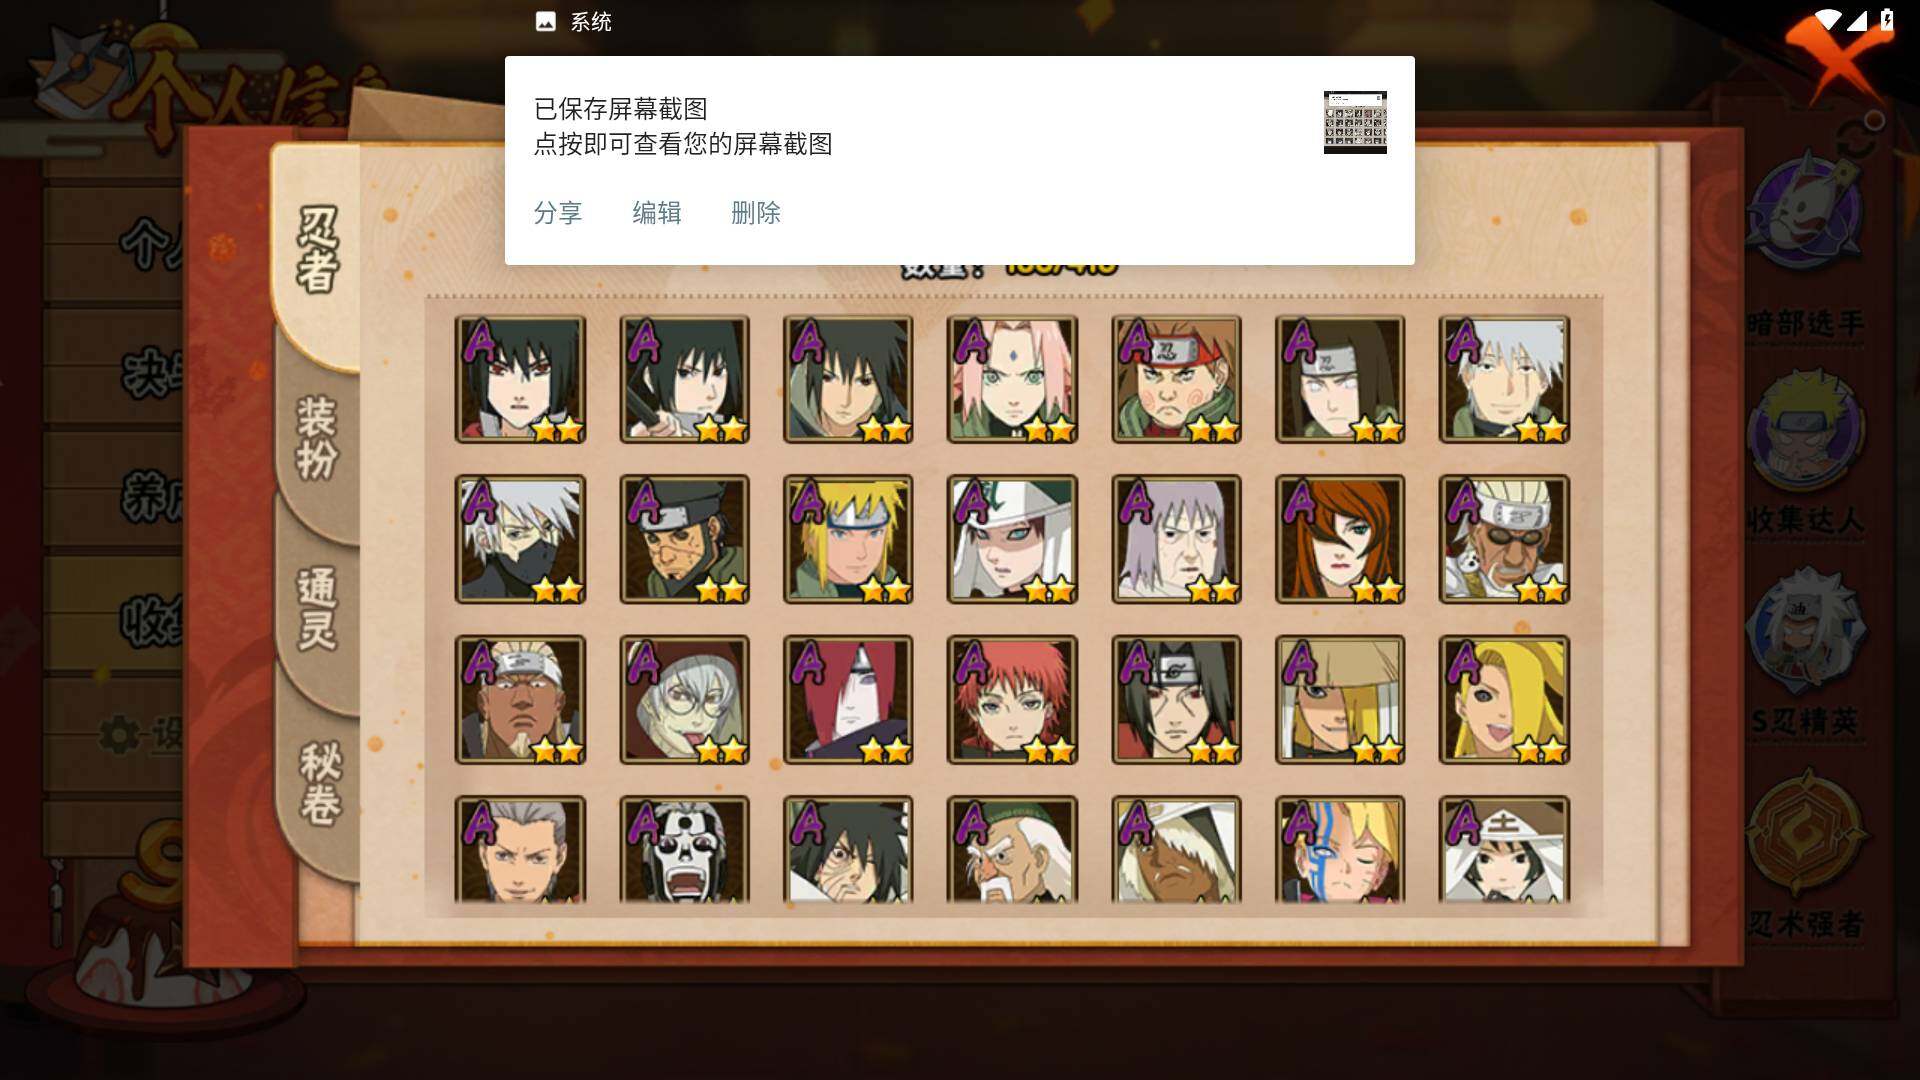Select the red-haired Sasori ninja card
The width and height of the screenshot is (1920, 1080).
pos(1012,699)
